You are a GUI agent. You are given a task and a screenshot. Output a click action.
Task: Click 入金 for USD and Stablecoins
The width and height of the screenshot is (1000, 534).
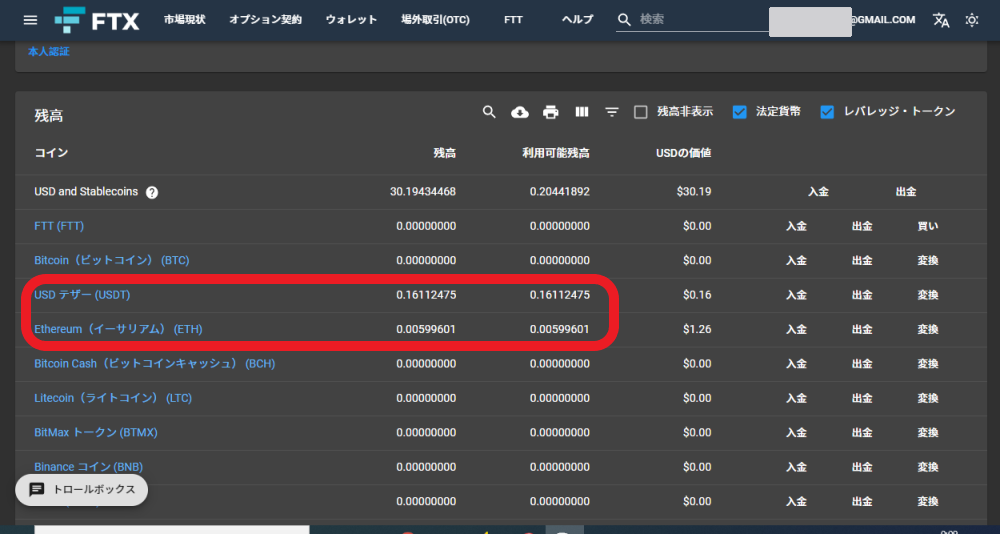click(818, 192)
